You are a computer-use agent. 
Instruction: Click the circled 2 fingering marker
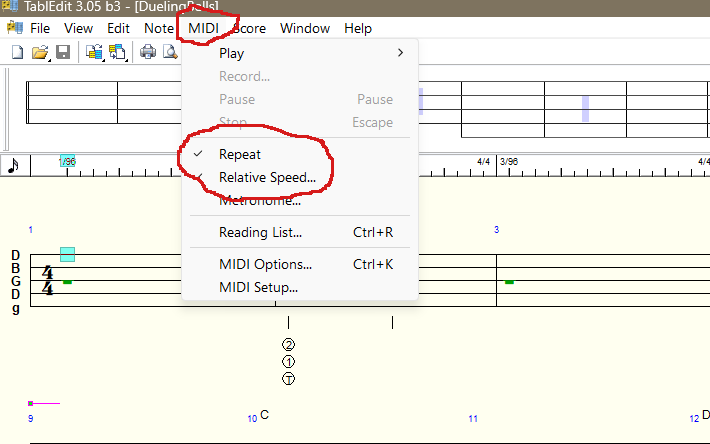[289, 345]
